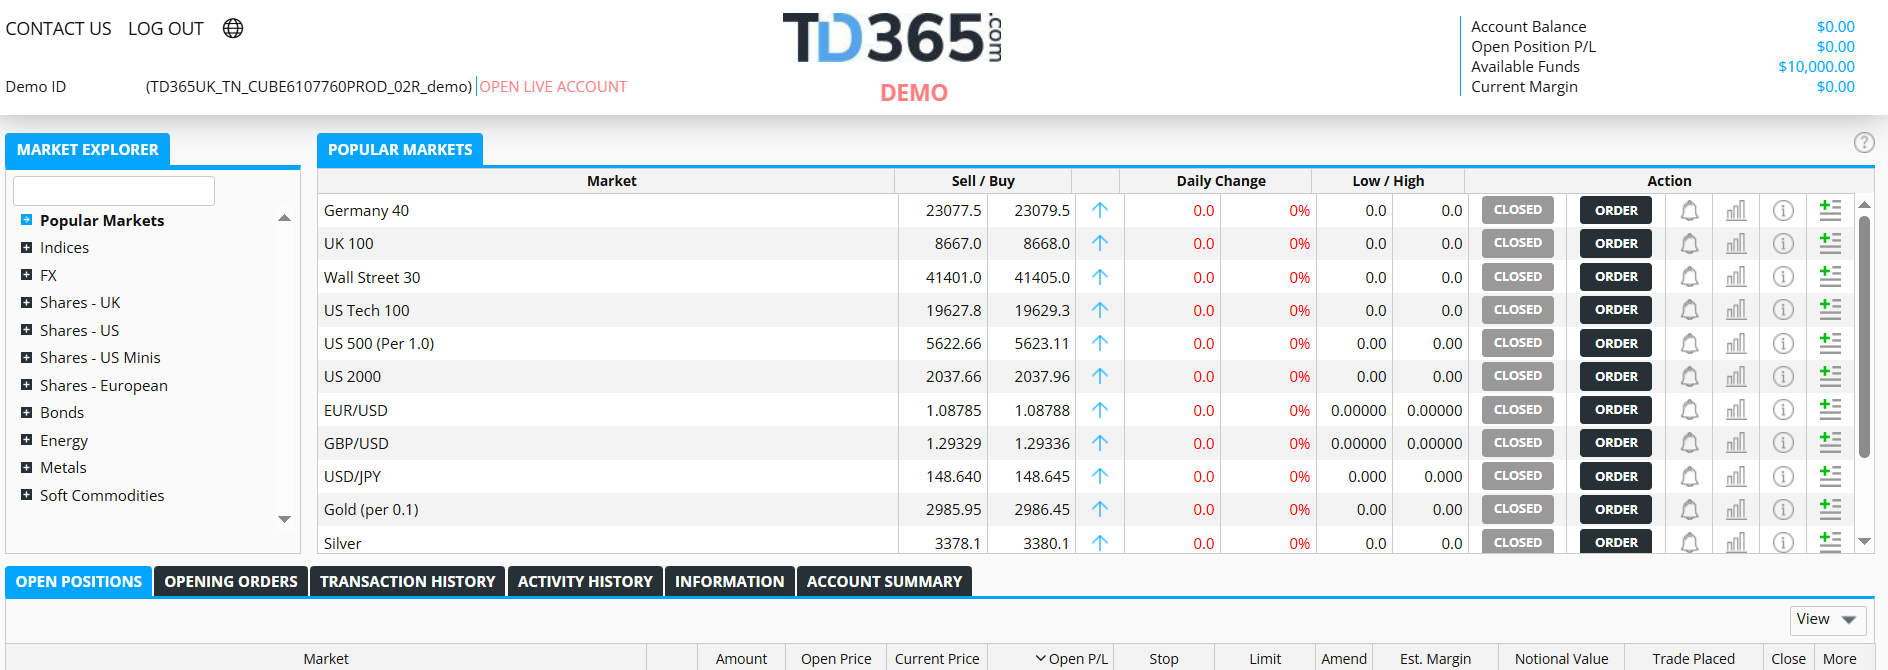This screenshot has width=1888, height=670.
Task: Open chart icon for EUR/USD
Action: pyautogui.click(x=1736, y=410)
